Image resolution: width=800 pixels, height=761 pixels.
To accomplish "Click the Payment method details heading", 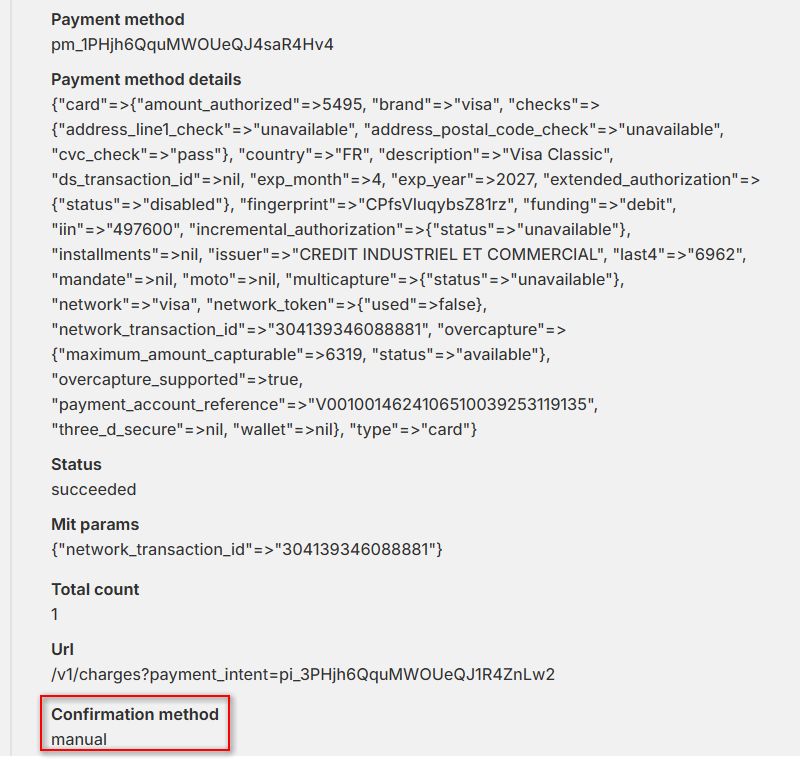I will pyautogui.click(x=146, y=79).
